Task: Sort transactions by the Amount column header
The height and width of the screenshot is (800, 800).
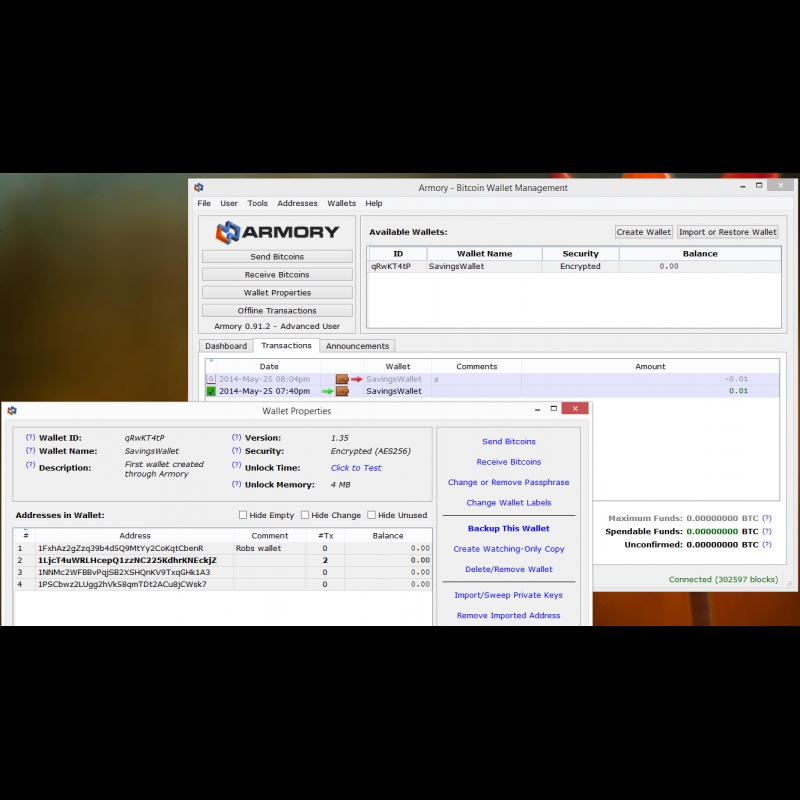Action: point(650,366)
